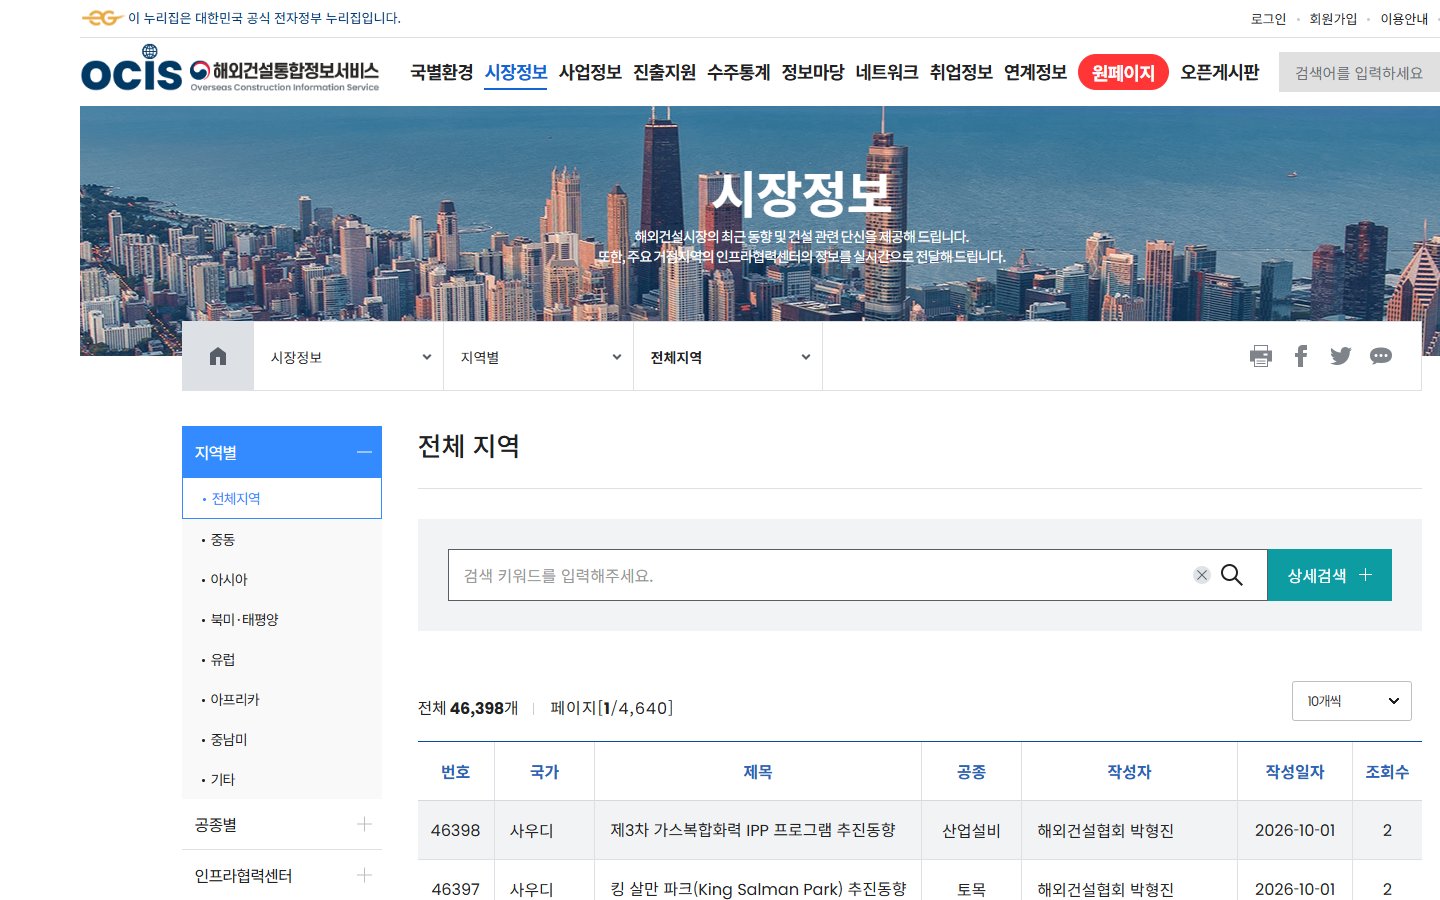Open the 10개씩 page size dropdown
The width and height of the screenshot is (1440, 900).
[1352, 701]
